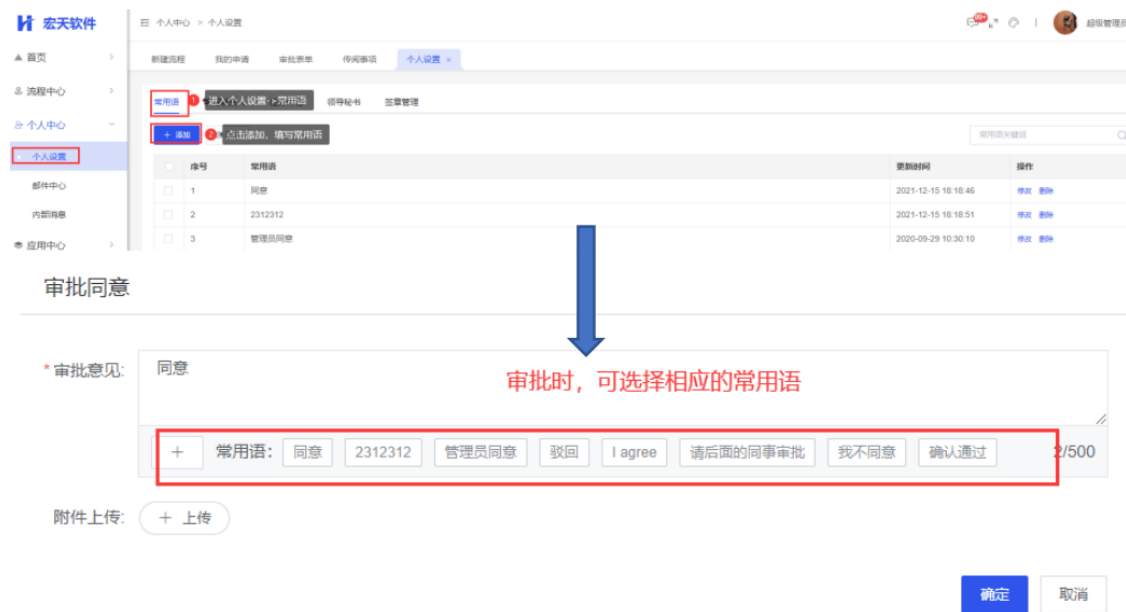The height and width of the screenshot is (612, 1126).
Task: Open 邮件中心 in the sidebar
Action: pos(49,186)
